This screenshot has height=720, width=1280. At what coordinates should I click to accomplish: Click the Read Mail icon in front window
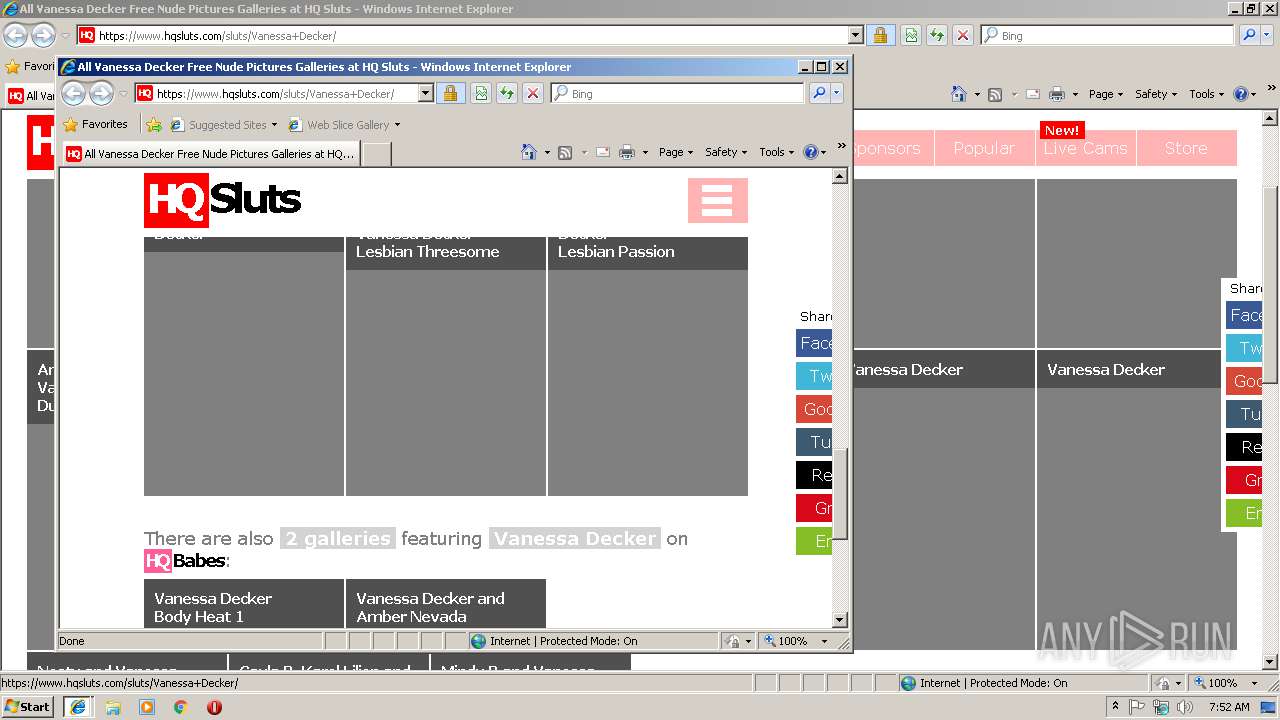point(603,152)
